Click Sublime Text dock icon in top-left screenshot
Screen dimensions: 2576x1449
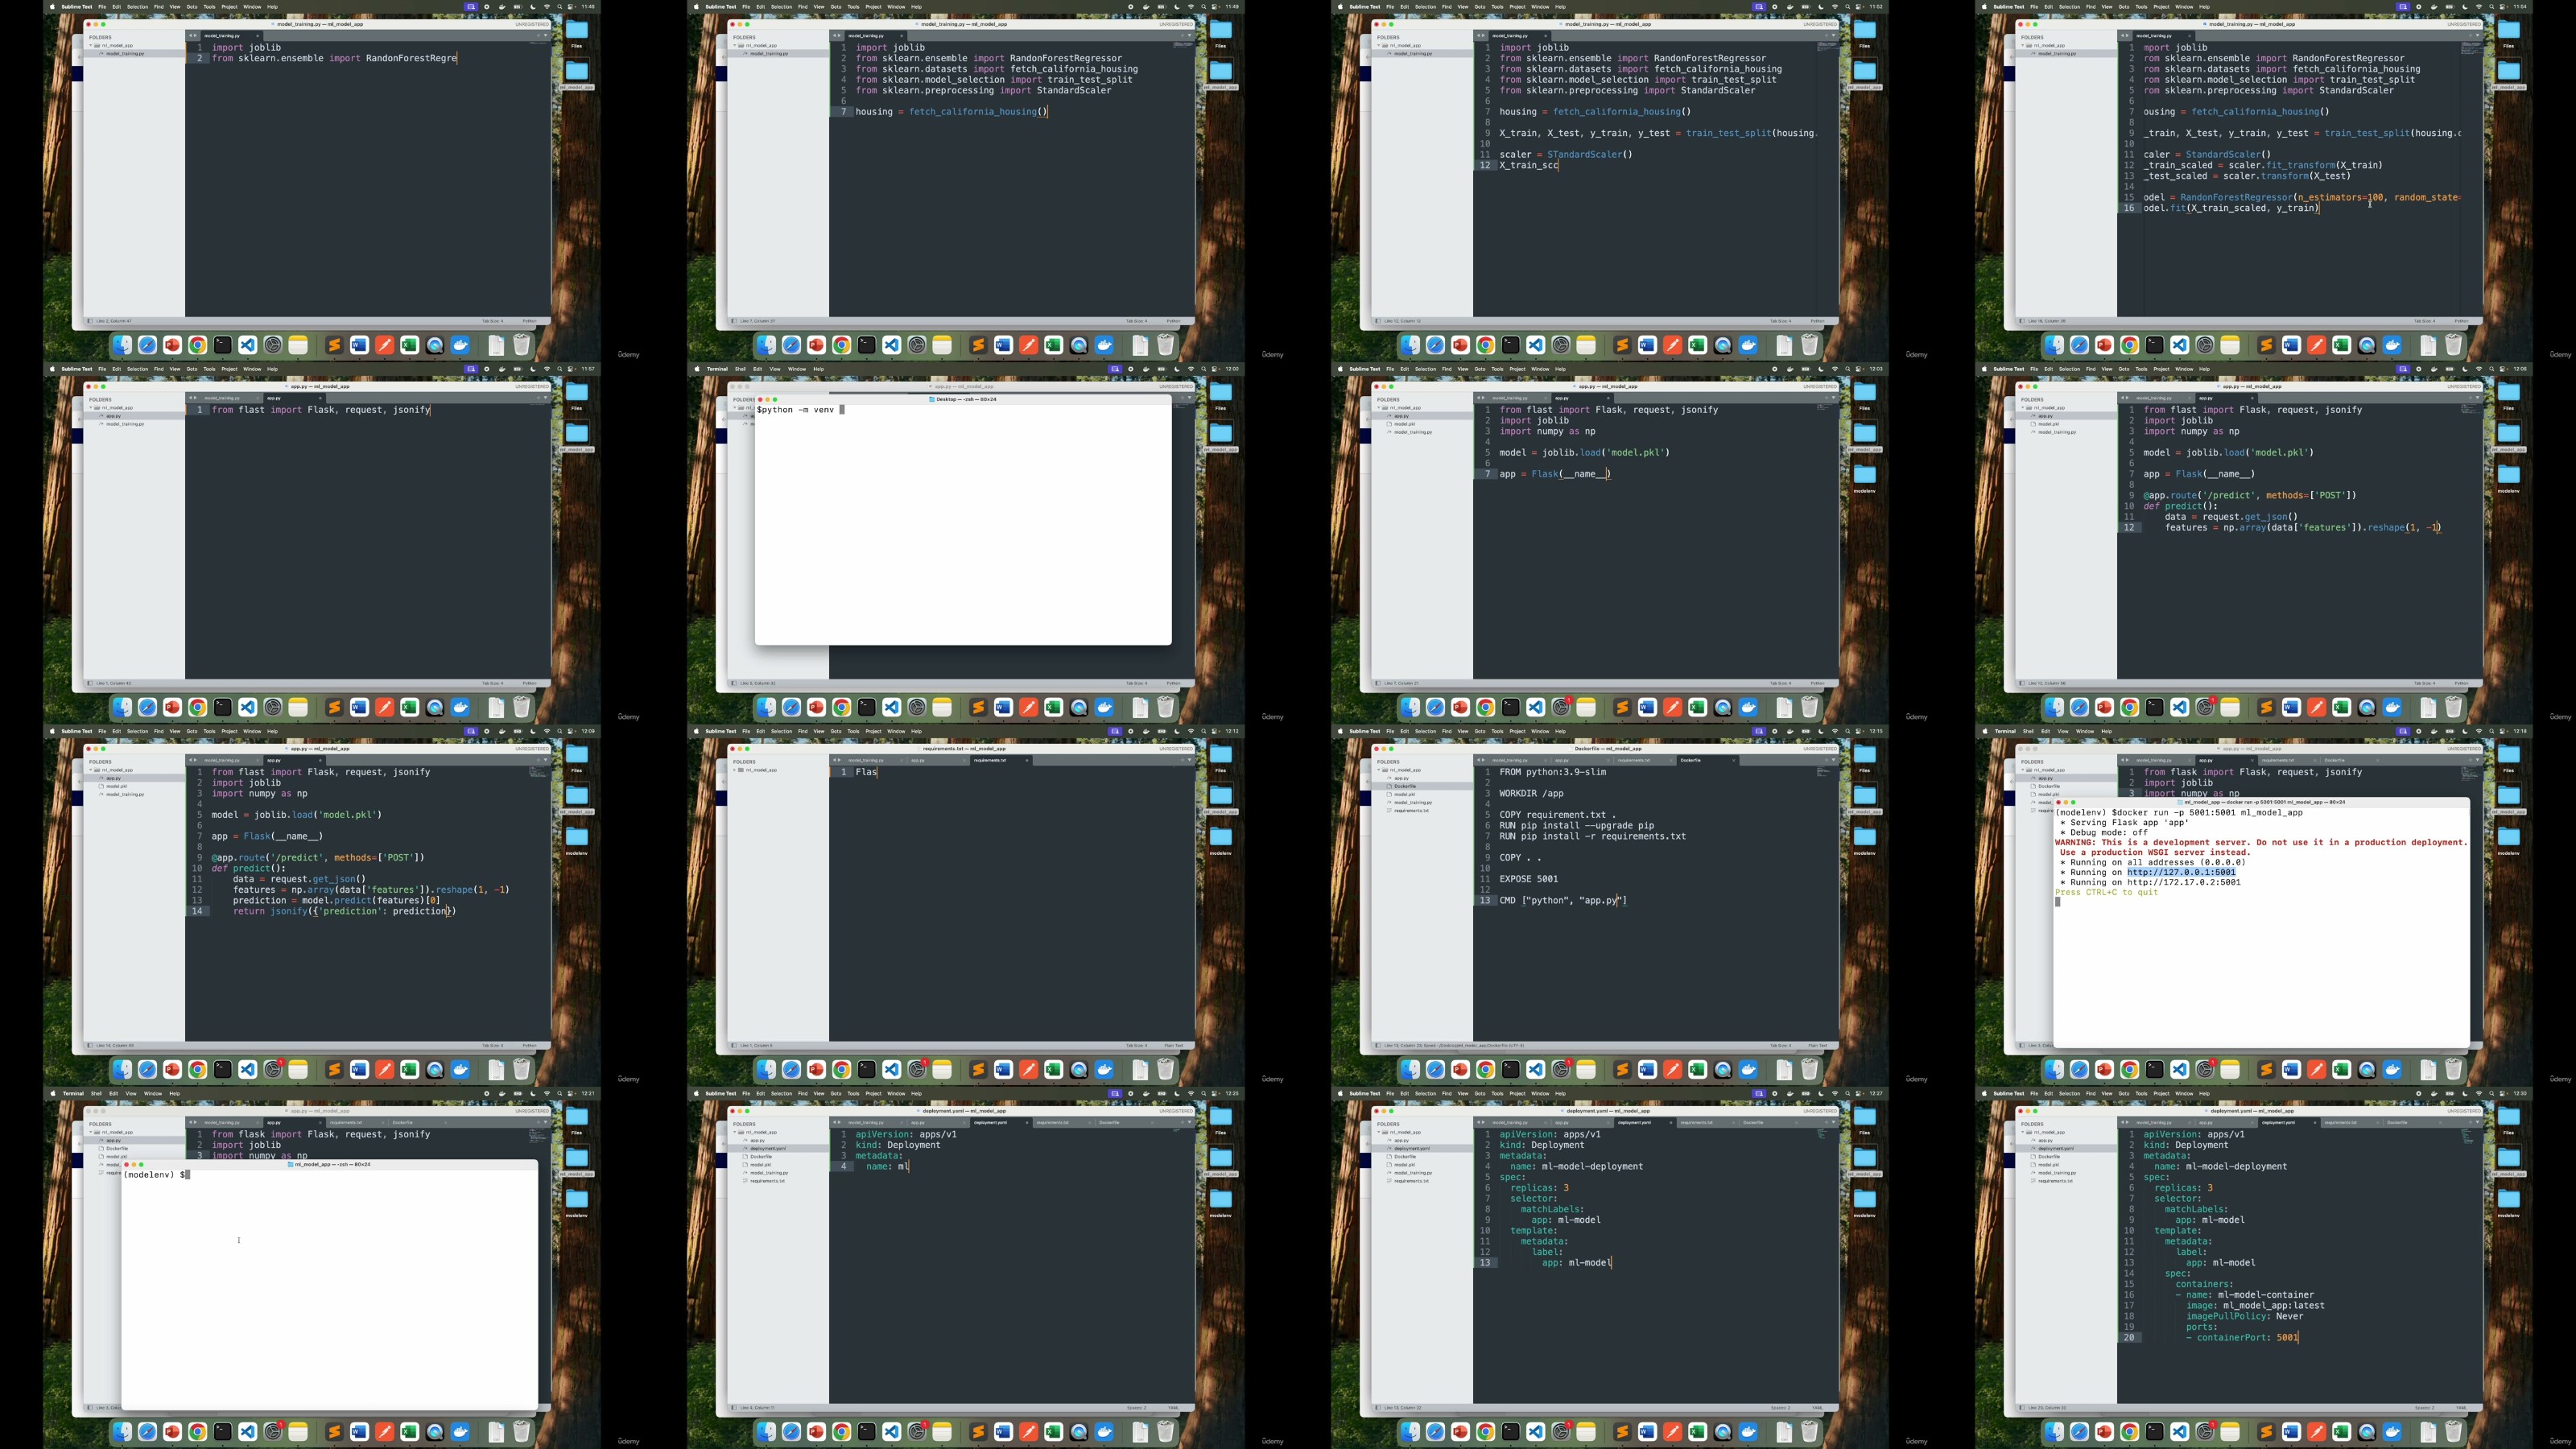coord(334,345)
